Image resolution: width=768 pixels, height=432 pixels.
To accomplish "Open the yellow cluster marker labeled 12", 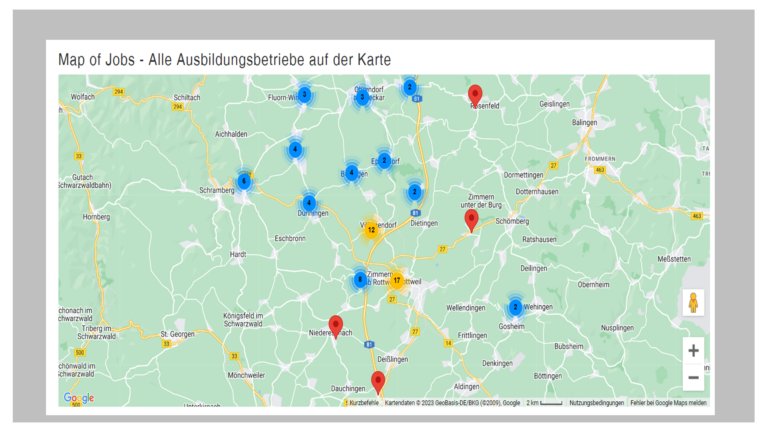I will (x=371, y=230).
